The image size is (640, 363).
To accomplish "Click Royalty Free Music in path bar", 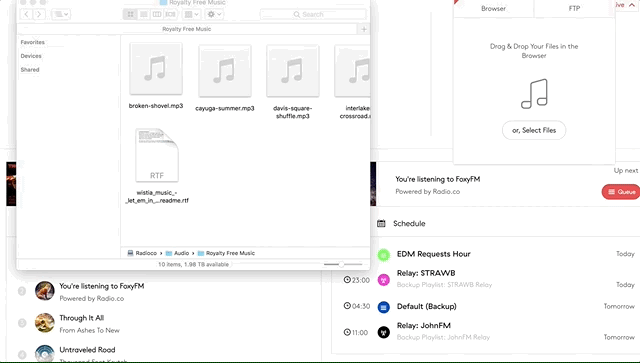I will (x=226, y=253).
